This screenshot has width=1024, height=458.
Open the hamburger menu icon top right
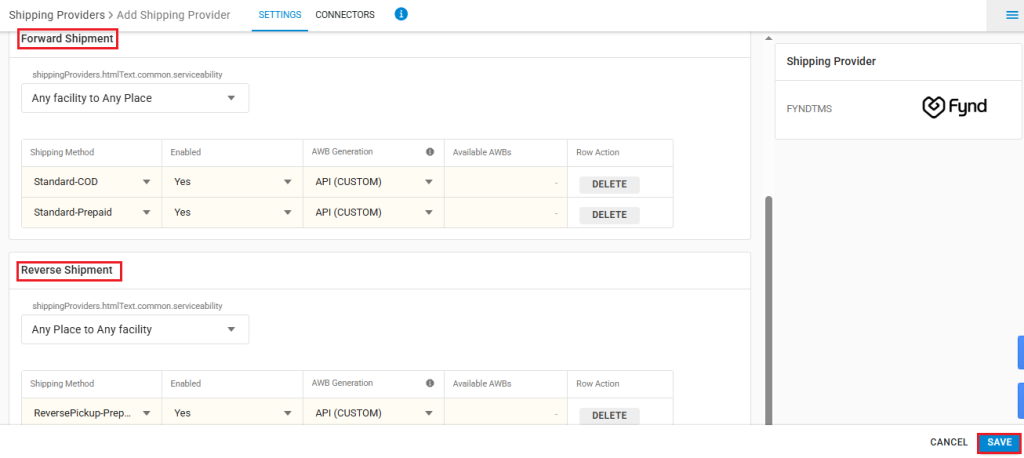point(1011,15)
